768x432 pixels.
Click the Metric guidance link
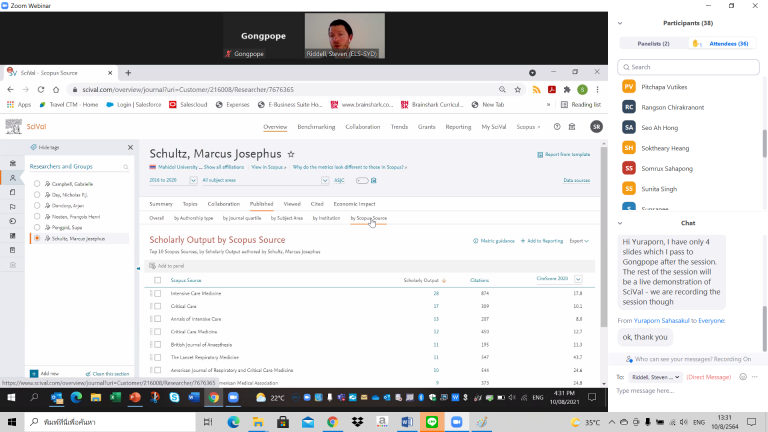coord(494,241)
